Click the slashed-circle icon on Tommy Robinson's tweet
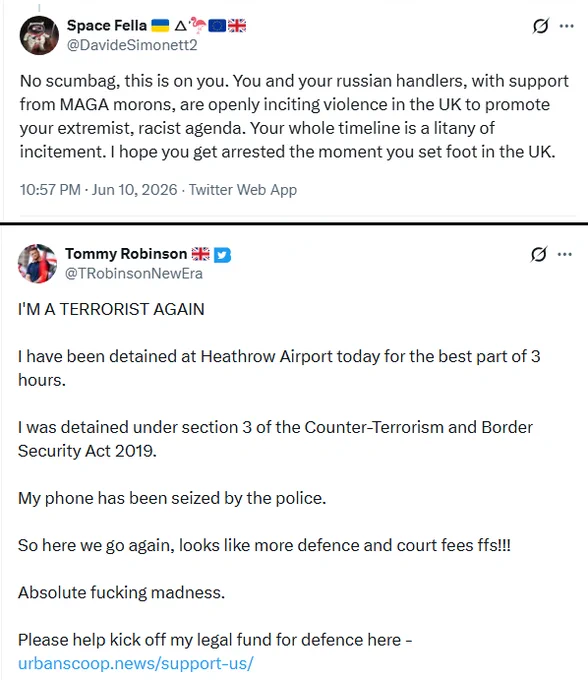The image size is (588, 680). 539,254
